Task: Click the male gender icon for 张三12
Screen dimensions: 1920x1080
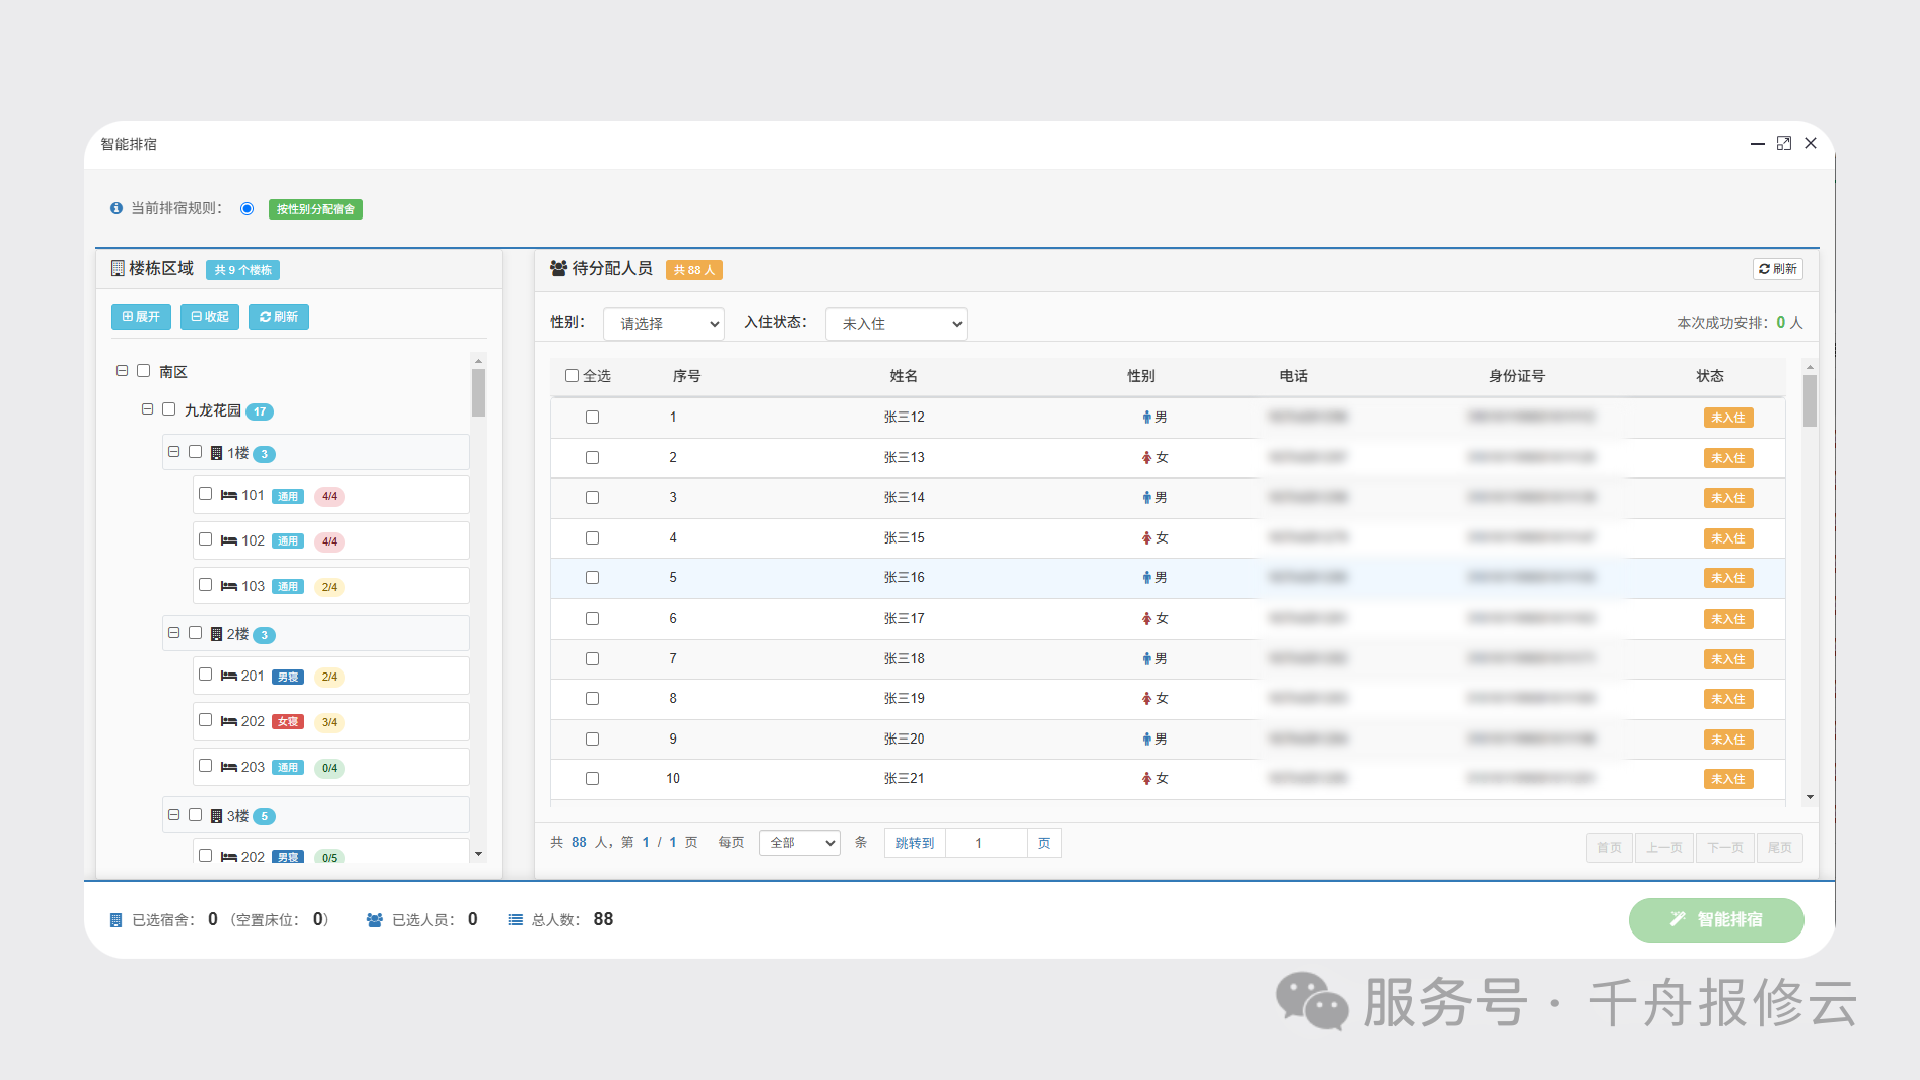Action: coord(1145,417)
